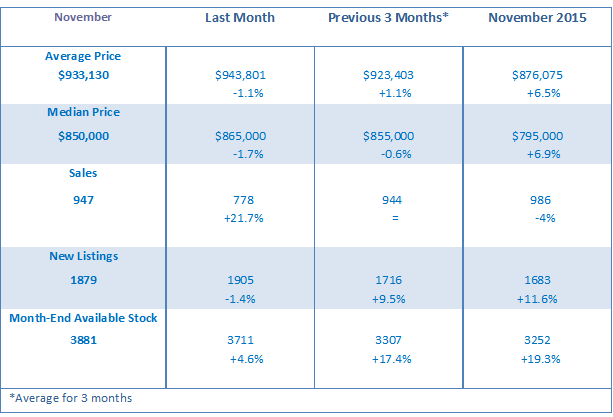Select the +21.7% sales change value

pos(240,217)
